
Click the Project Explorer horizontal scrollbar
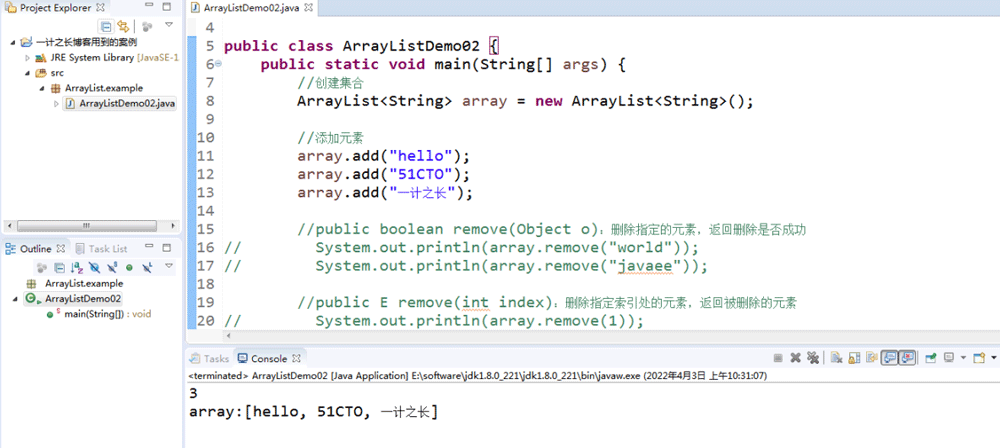(x=85, y=226)
